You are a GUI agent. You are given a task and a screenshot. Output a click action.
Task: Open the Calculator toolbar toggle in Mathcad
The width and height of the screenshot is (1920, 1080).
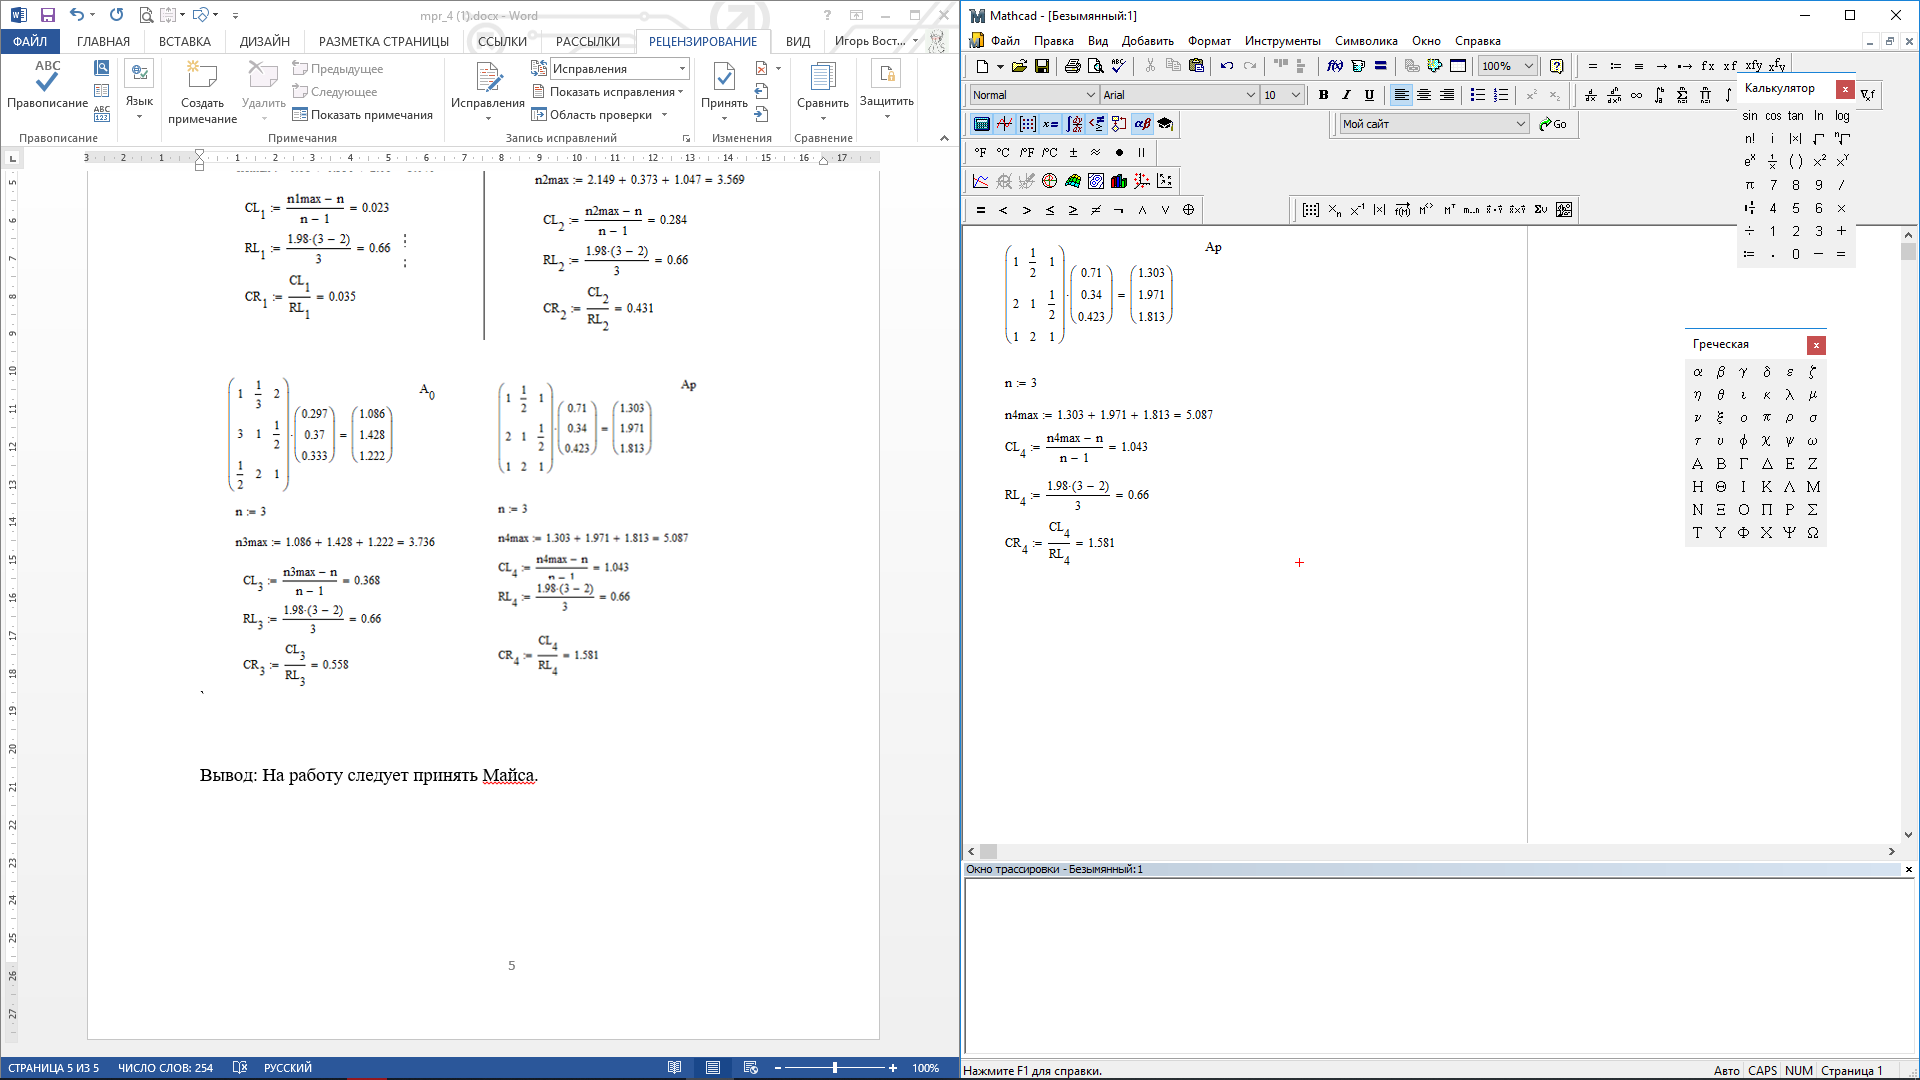(981, 124)
